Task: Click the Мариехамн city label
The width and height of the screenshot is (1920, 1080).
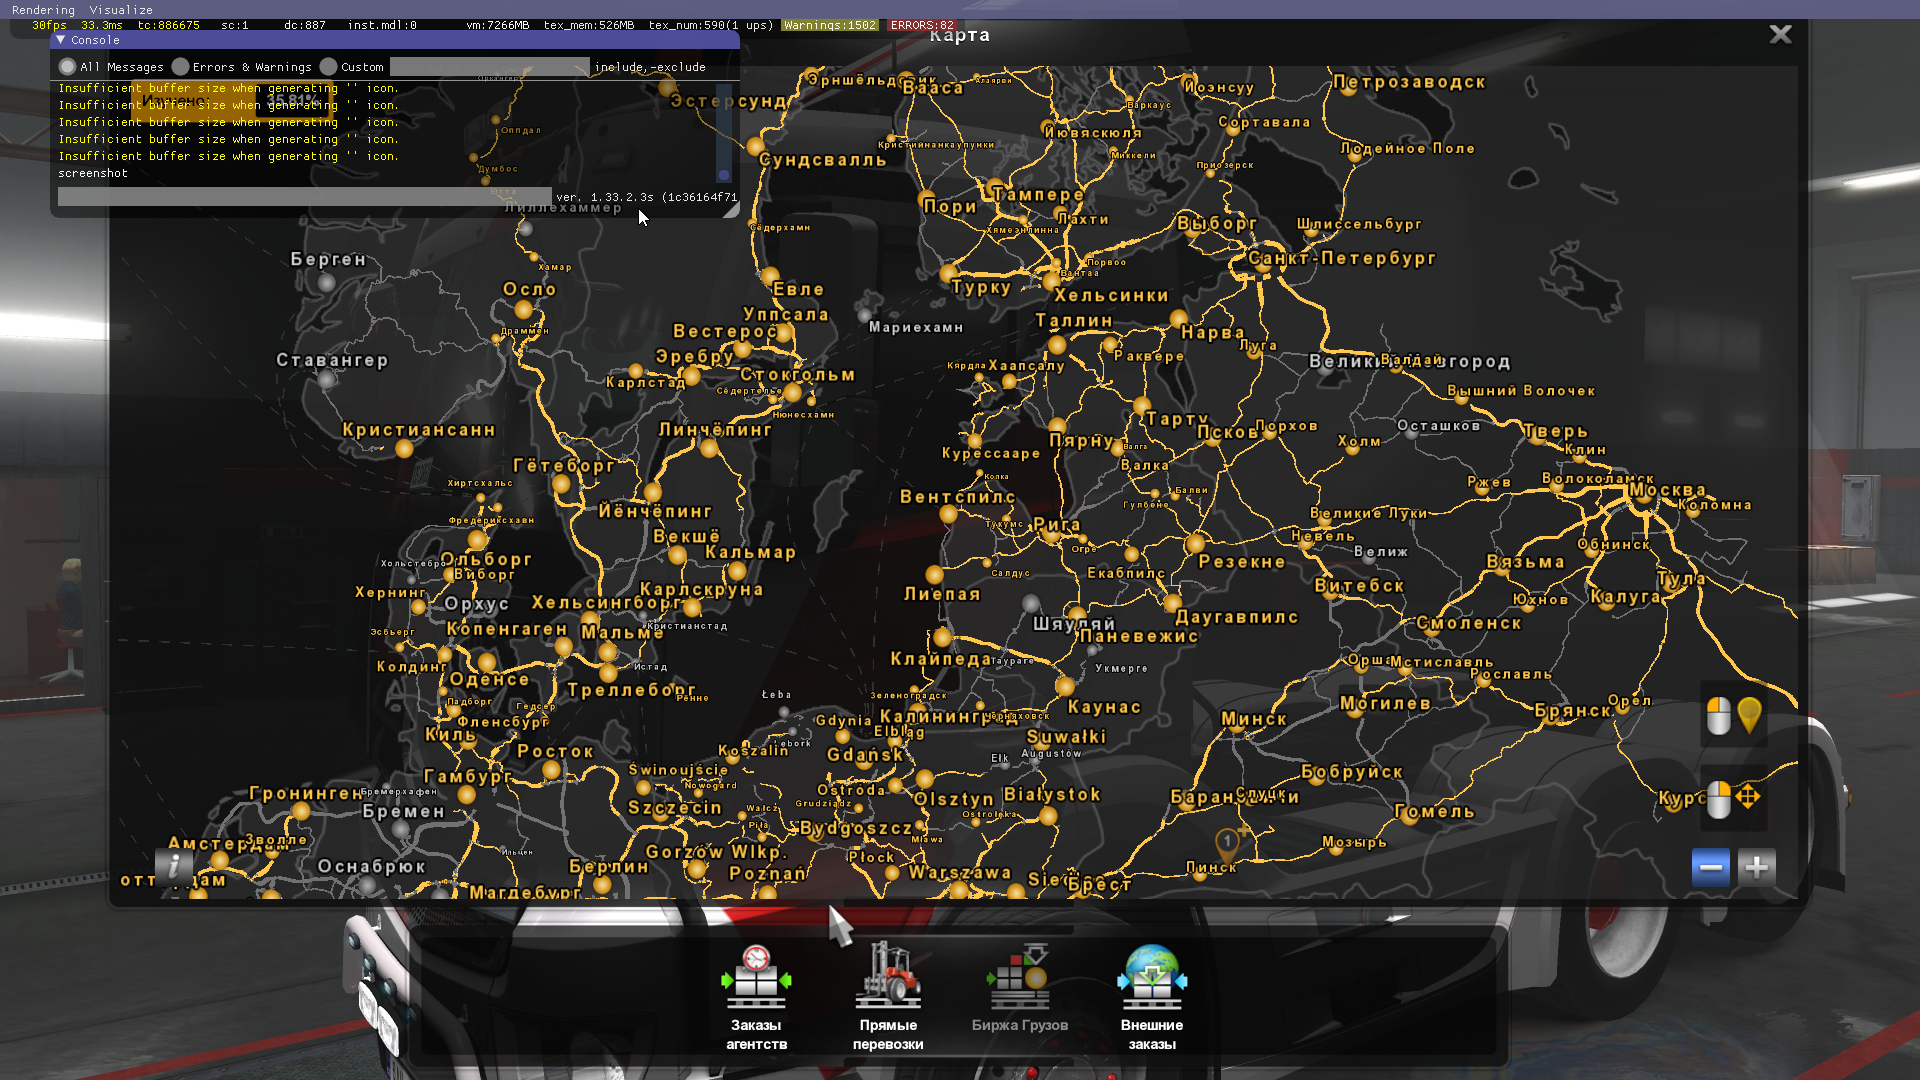Action: tap(916, 327)
